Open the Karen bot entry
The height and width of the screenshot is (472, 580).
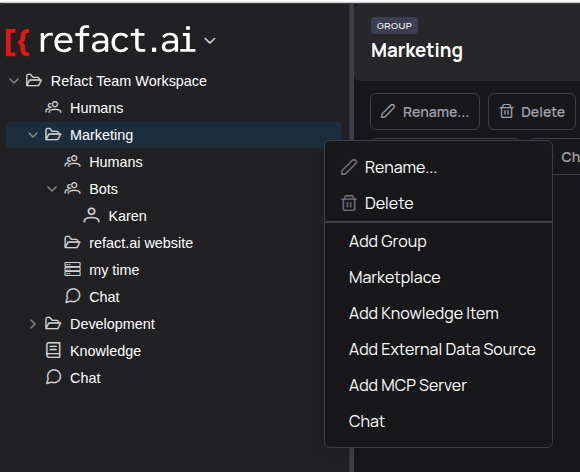(128, 216)
